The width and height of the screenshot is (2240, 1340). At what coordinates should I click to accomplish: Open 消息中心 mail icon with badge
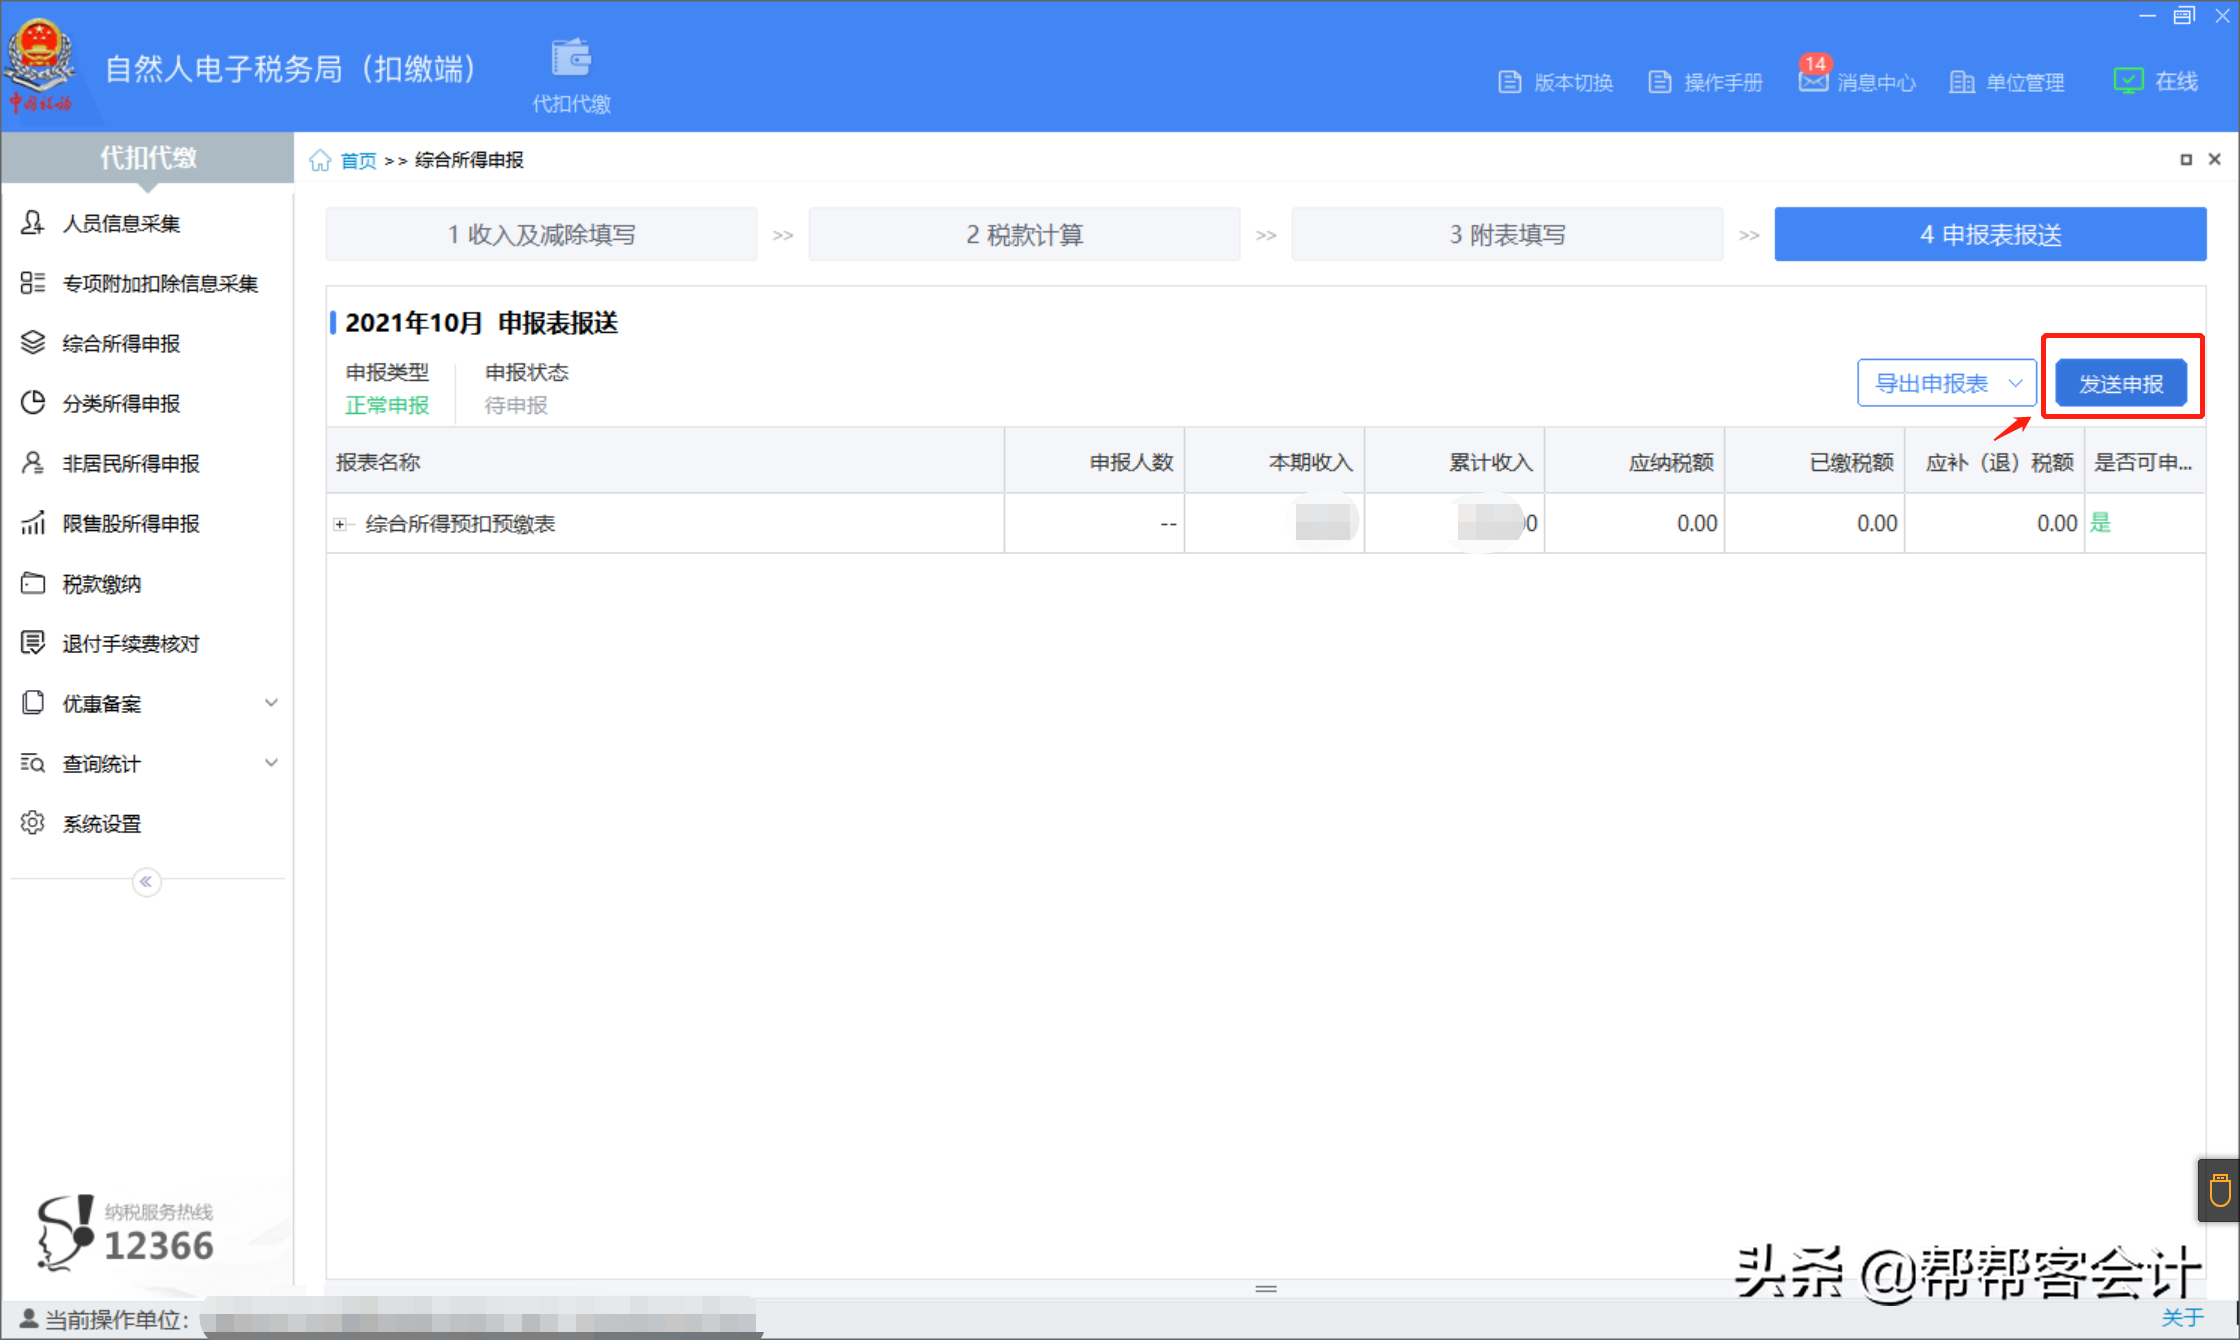(1813, 80)
